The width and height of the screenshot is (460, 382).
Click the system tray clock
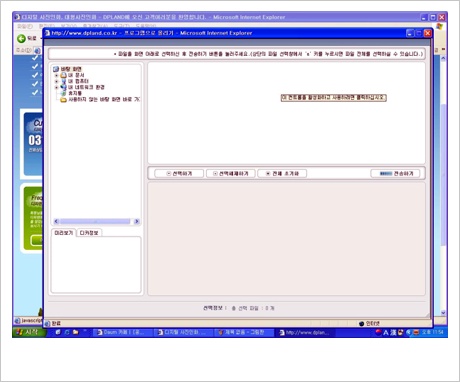[433, 332]
